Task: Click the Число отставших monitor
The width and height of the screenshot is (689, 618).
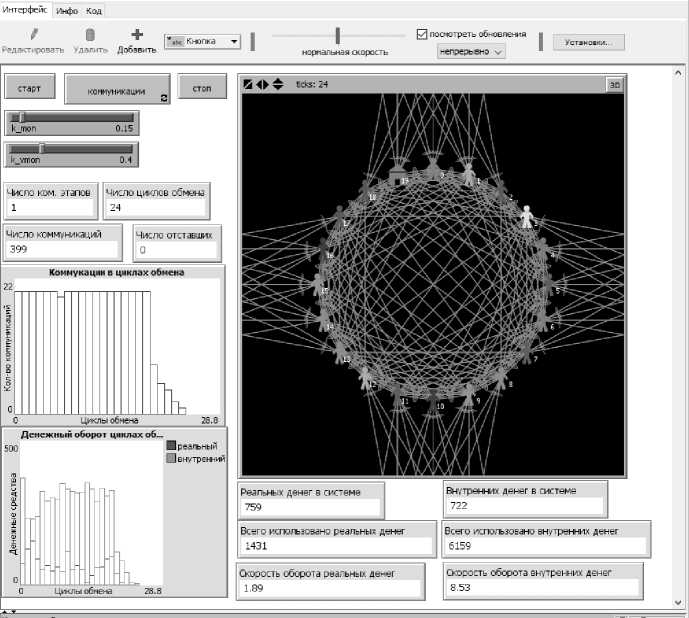Action: [177, 243]
